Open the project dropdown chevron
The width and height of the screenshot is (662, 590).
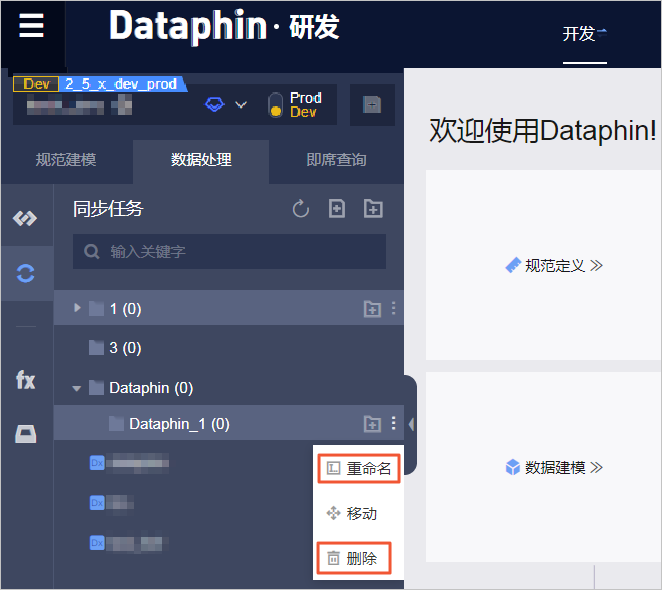tap(241, 104)
